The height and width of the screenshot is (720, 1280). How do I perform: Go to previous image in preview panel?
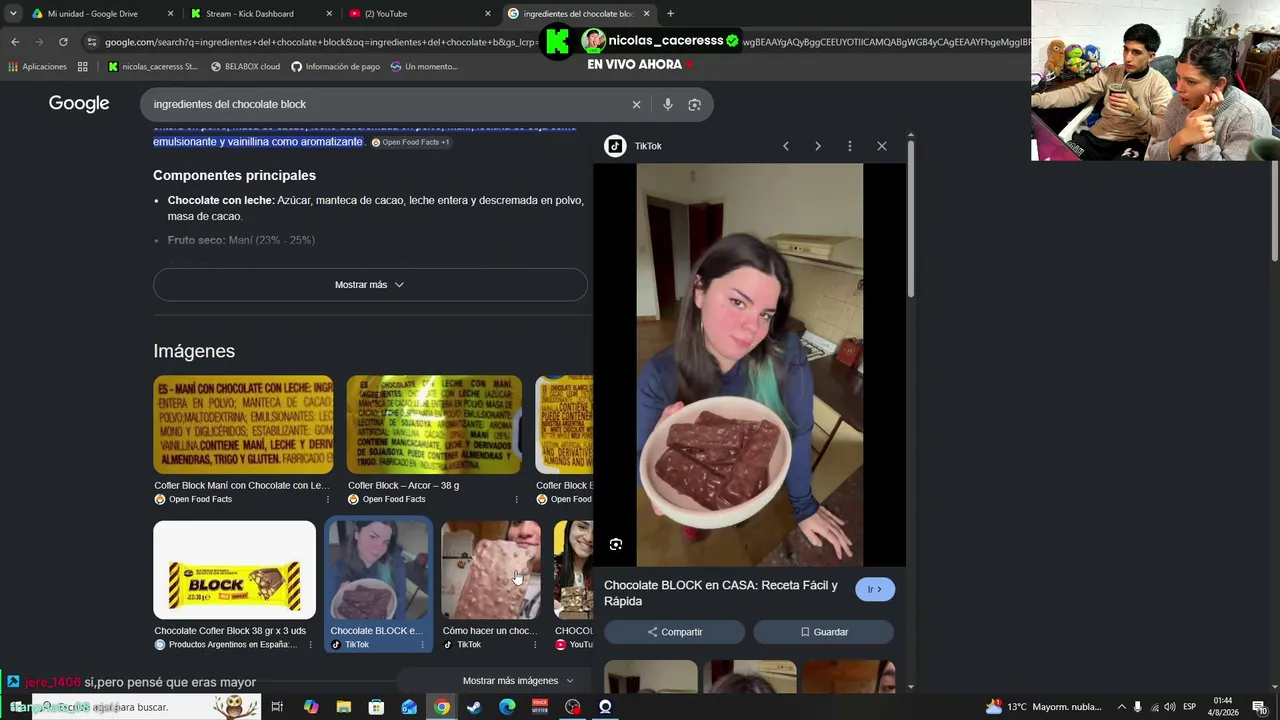pyautogui.click(x=786, y=146)
